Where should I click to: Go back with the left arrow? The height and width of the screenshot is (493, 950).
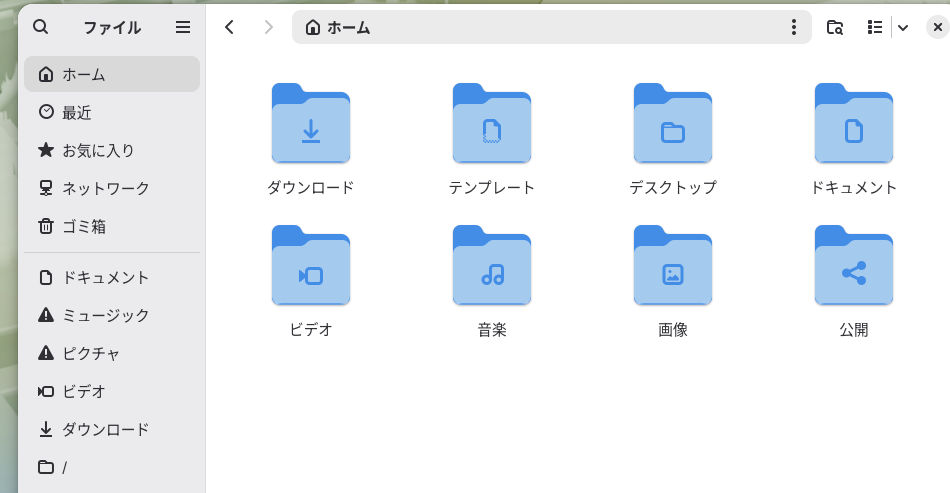[229, 27]
